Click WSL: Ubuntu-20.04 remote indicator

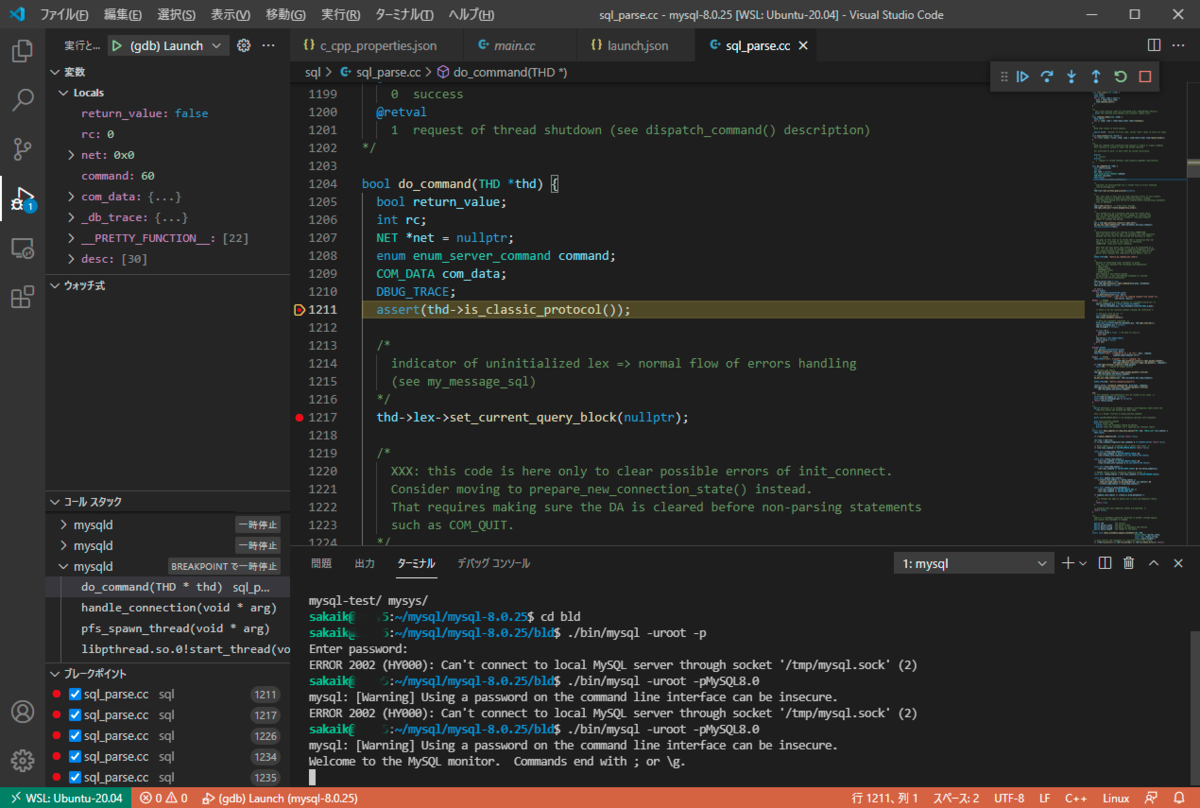[x=65, y=798]
